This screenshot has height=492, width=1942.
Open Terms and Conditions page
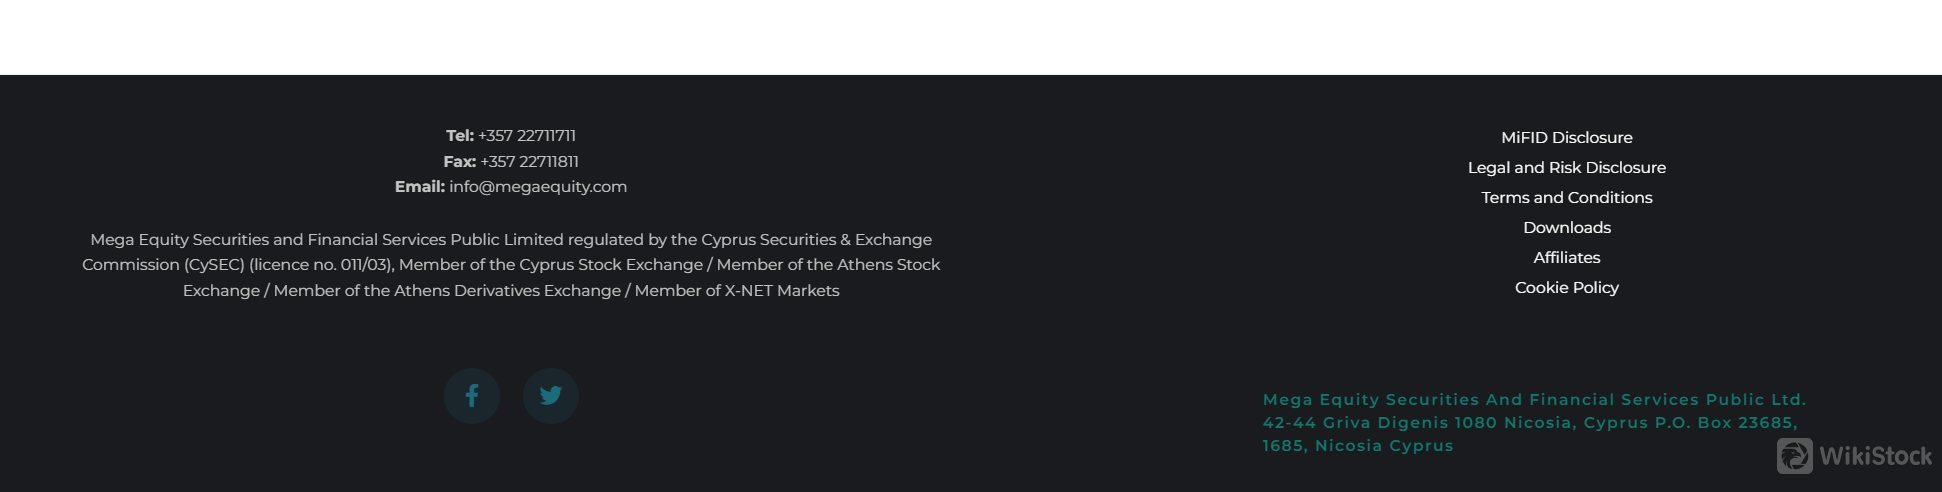[x=1566, y=198]
